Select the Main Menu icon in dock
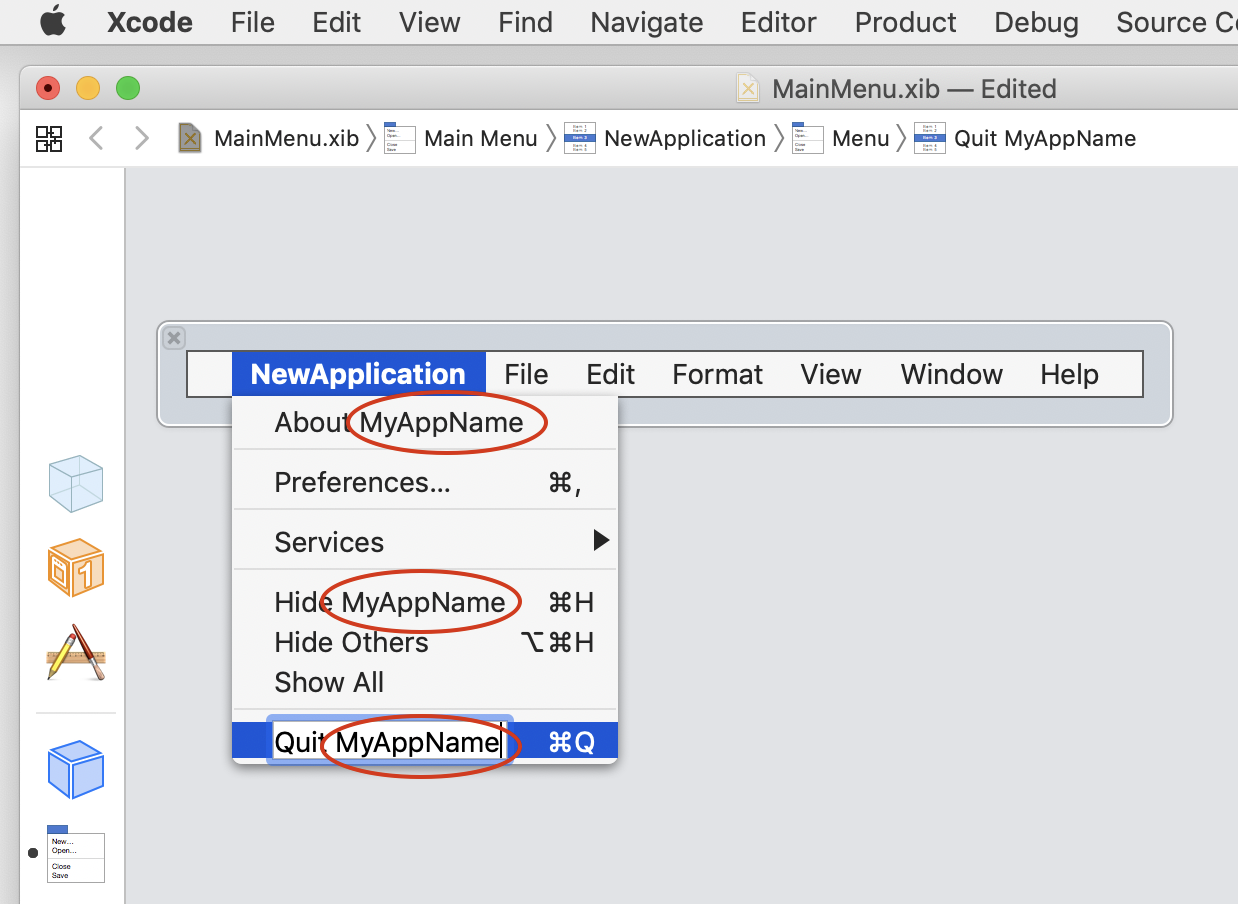1238x904 pixels. 76,855
